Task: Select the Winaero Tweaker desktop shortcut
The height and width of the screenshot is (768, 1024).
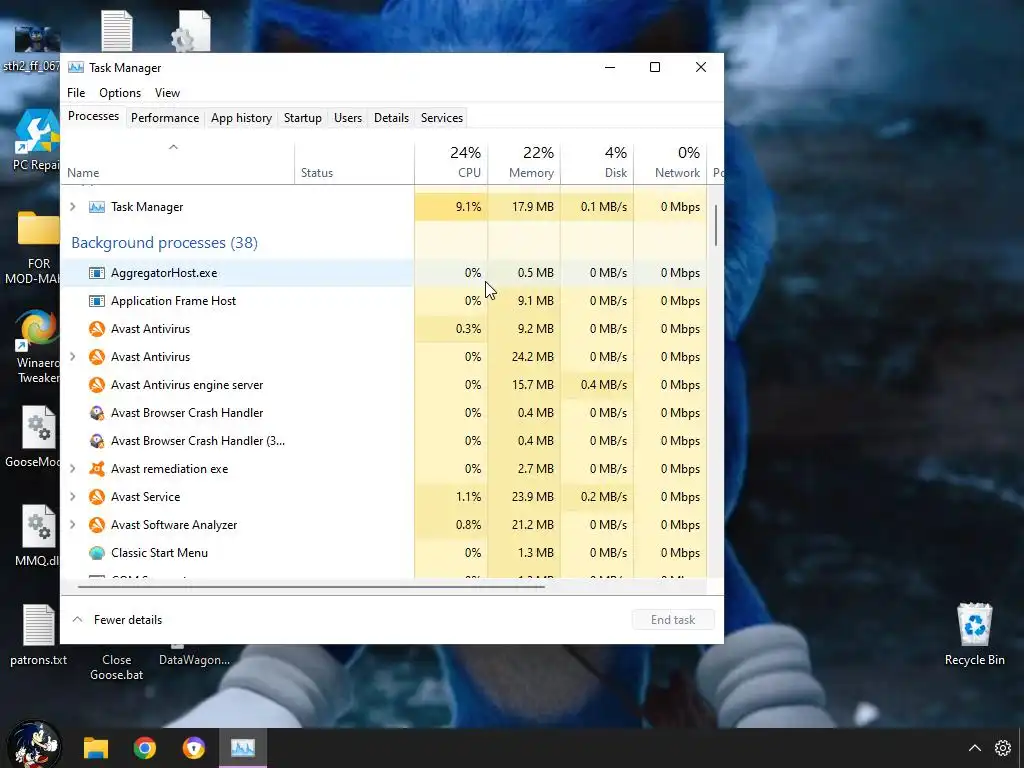Action: (x=37, y=347)
